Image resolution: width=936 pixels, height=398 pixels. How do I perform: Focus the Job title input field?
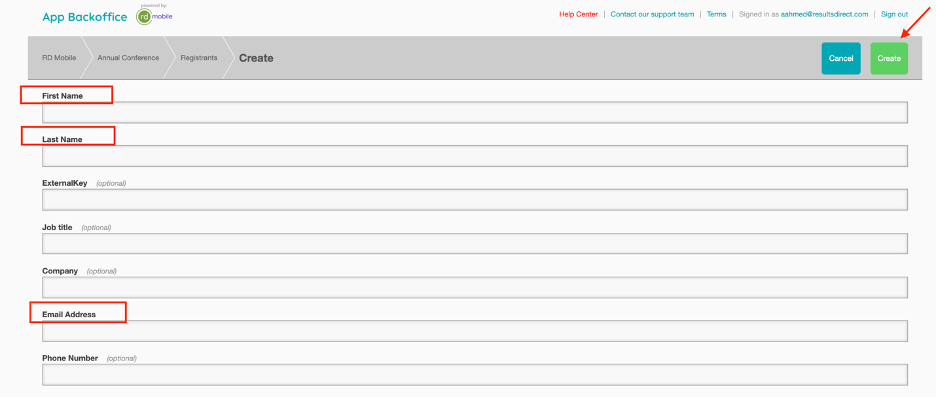point(475,243)
